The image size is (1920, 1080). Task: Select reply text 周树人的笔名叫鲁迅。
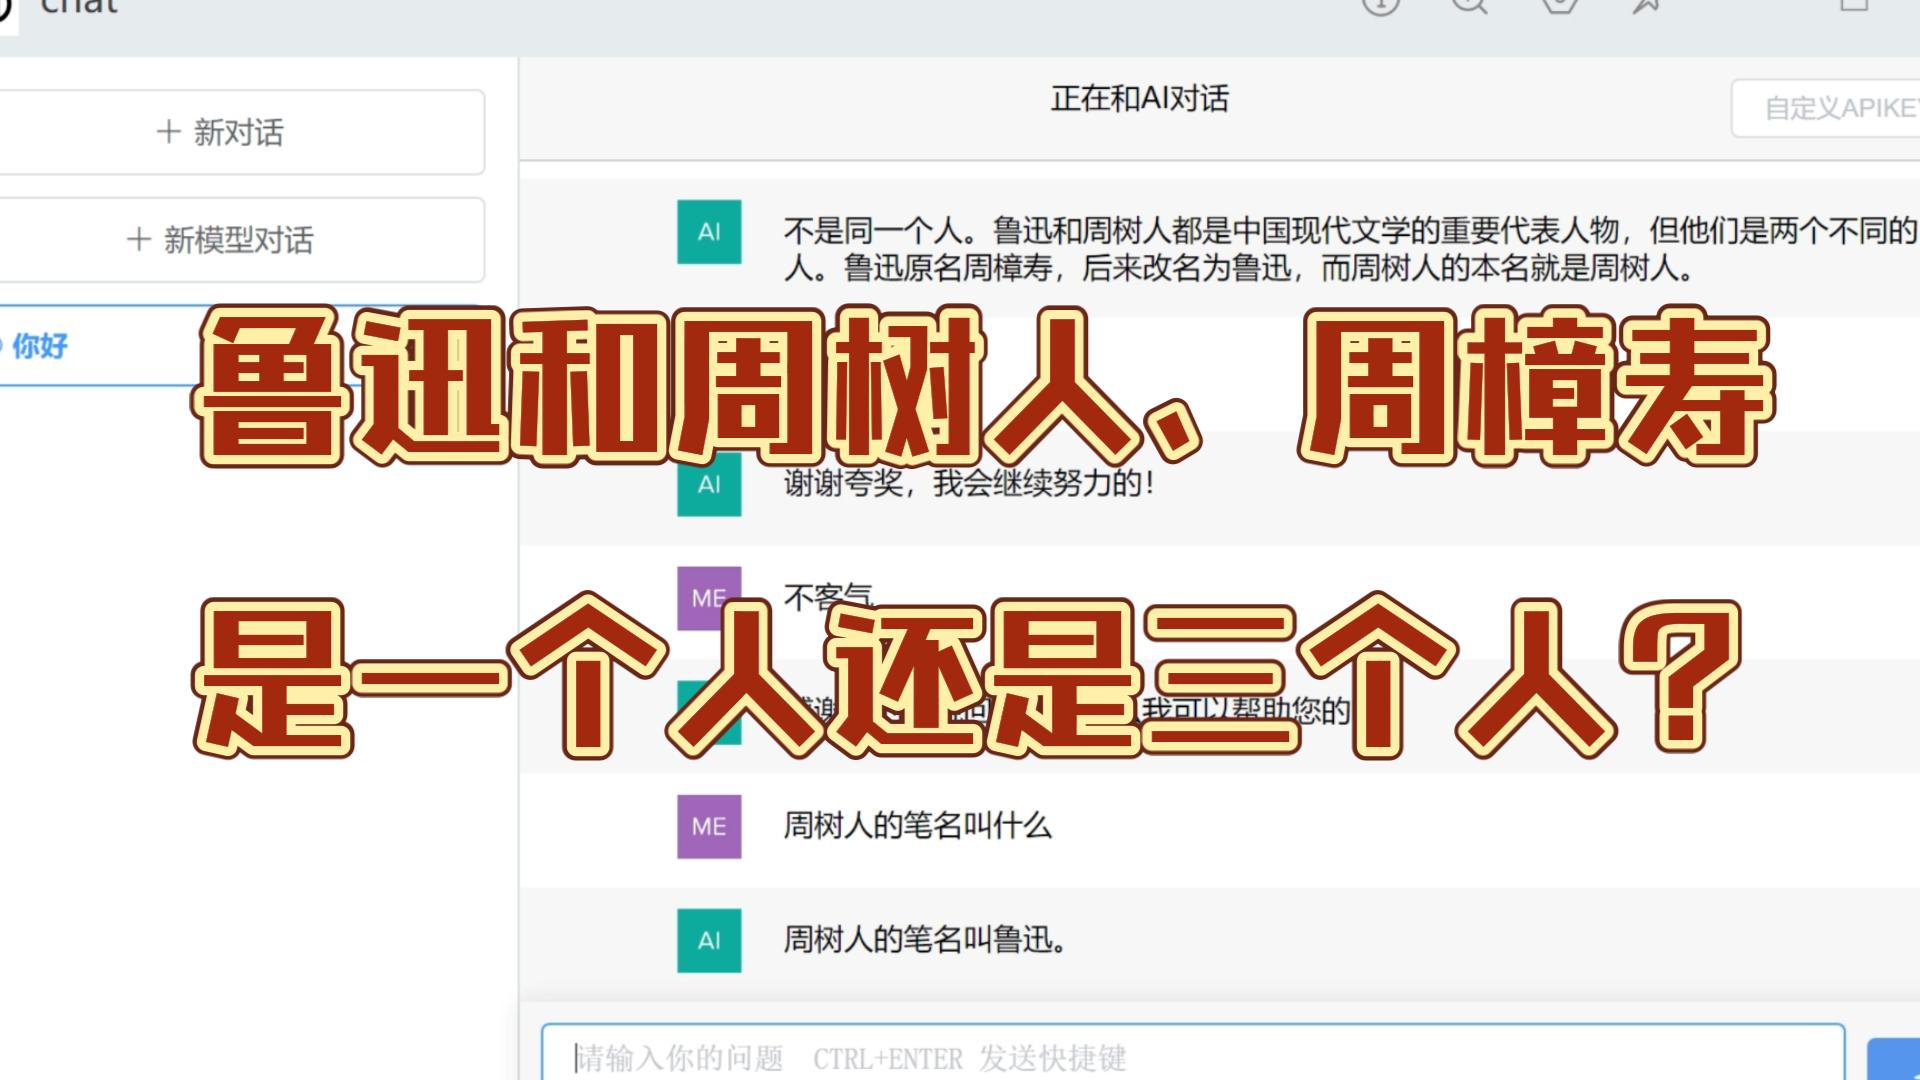point(924,940)
